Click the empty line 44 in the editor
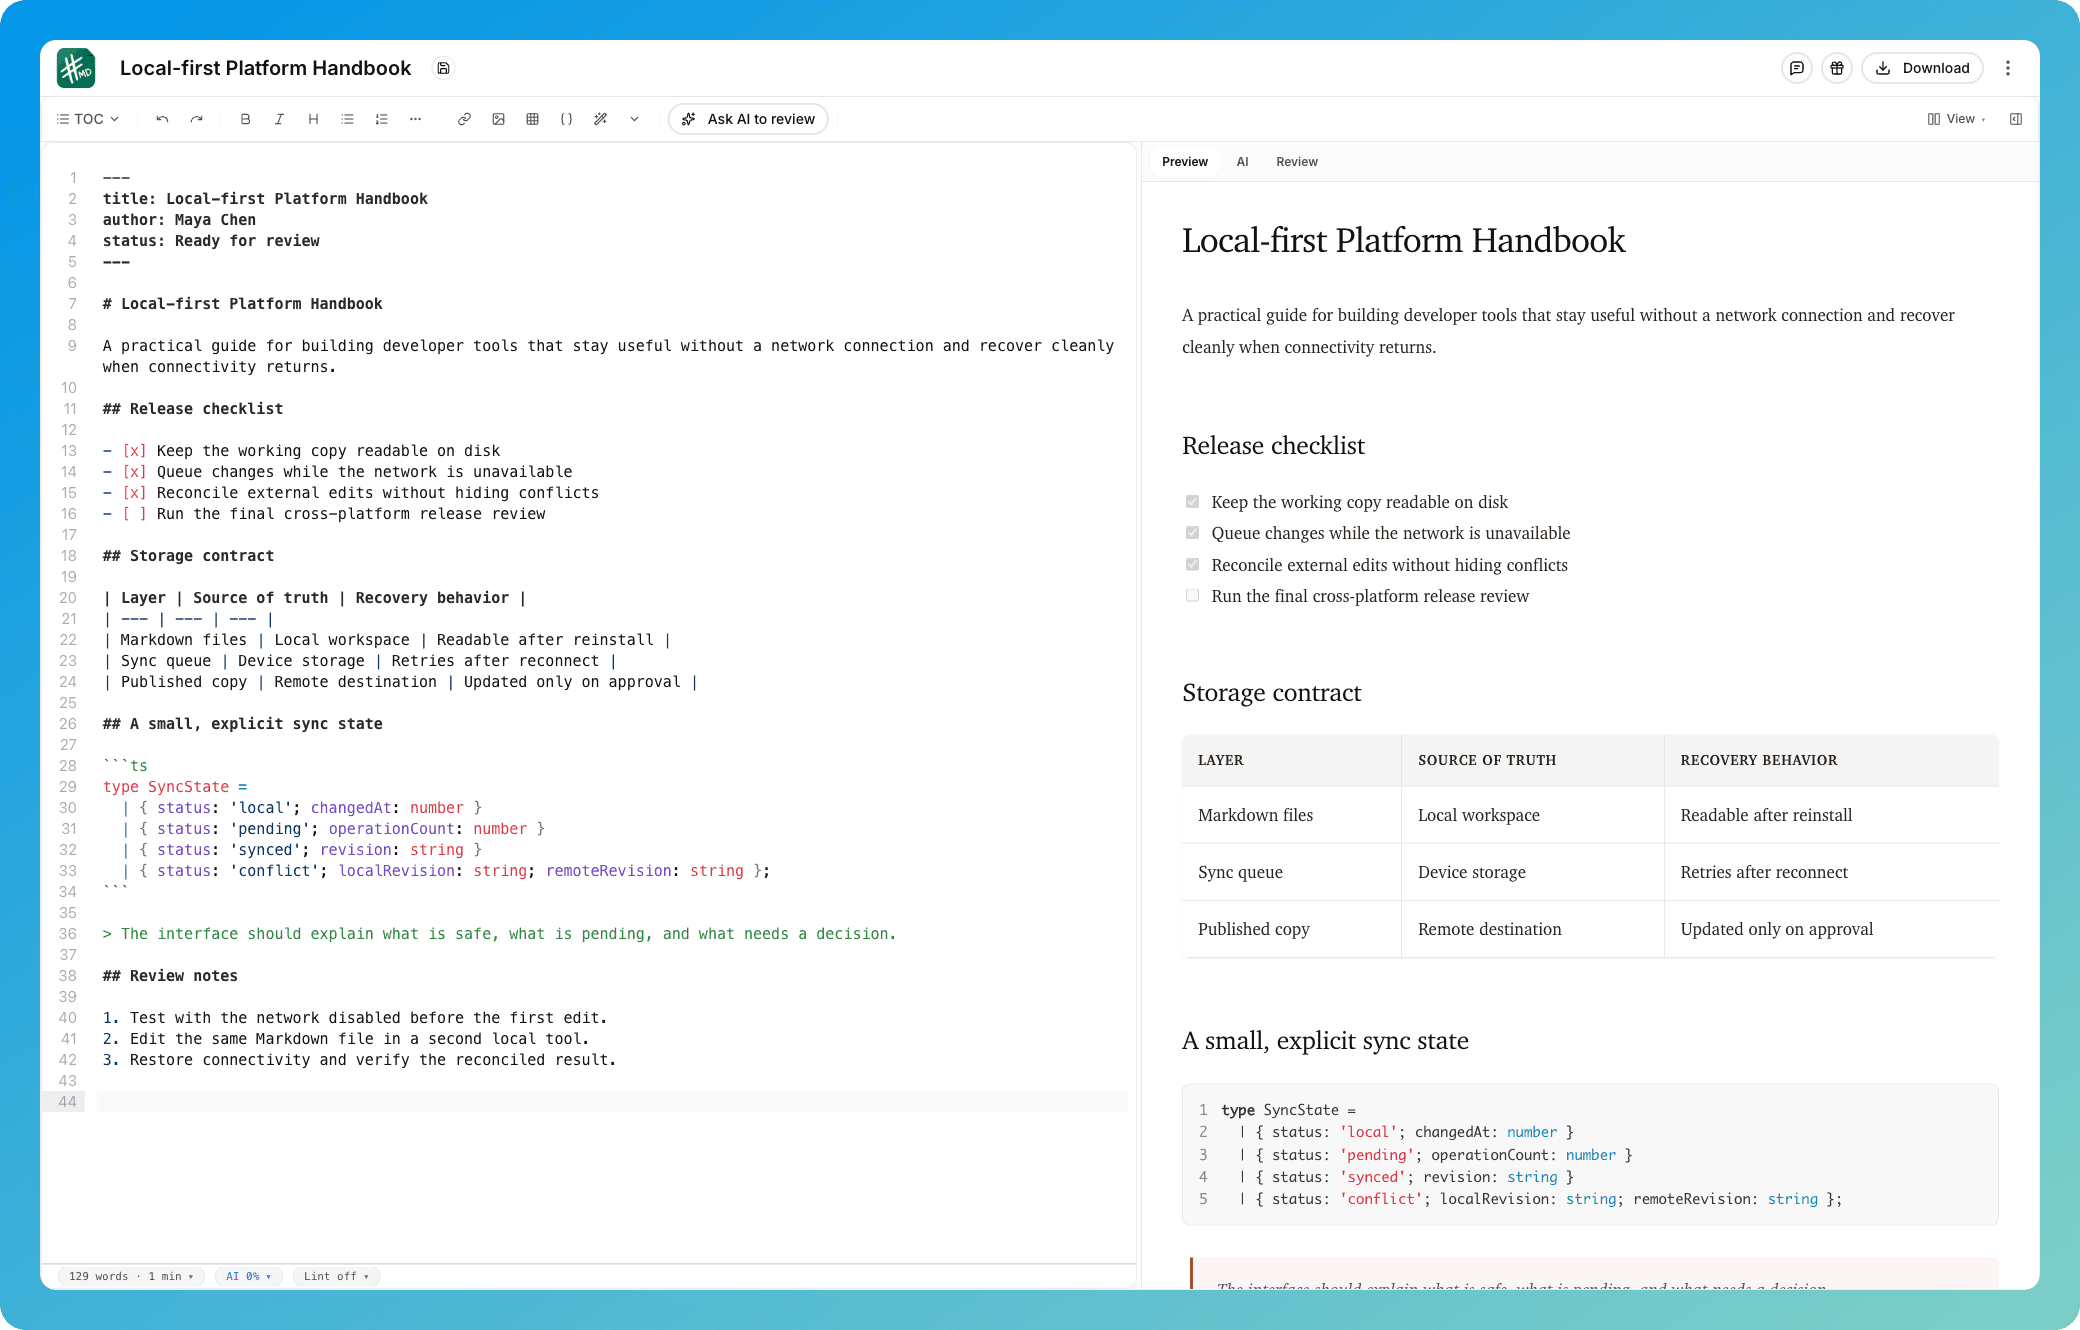Image resolution: width=2080 pixels, height=1330 pixels. pos(612,1102)
